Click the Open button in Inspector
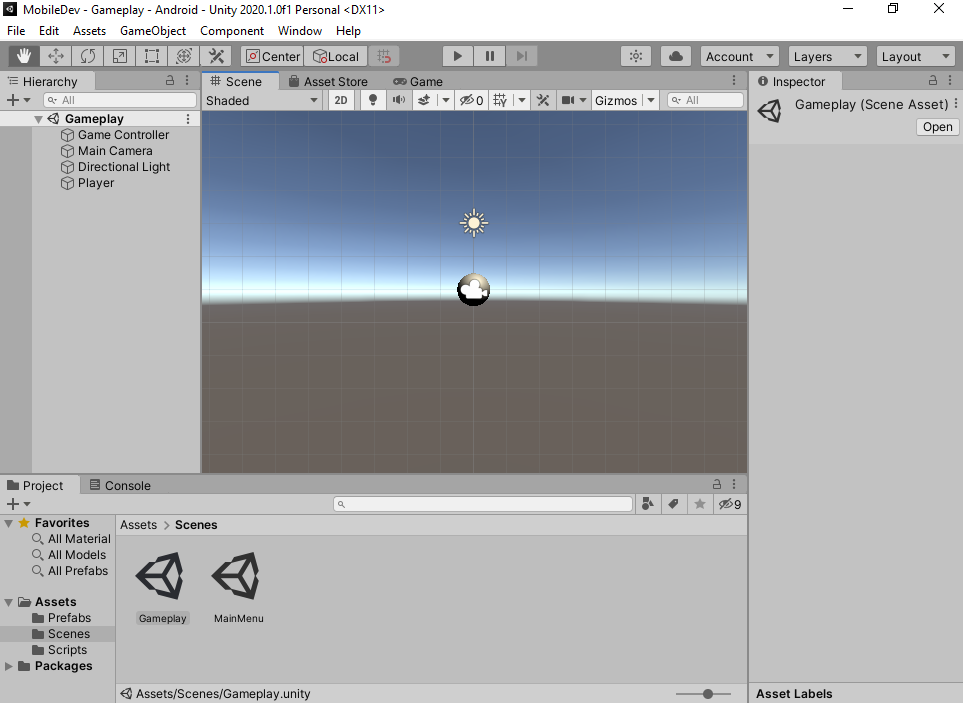 (x=937, y=127)
